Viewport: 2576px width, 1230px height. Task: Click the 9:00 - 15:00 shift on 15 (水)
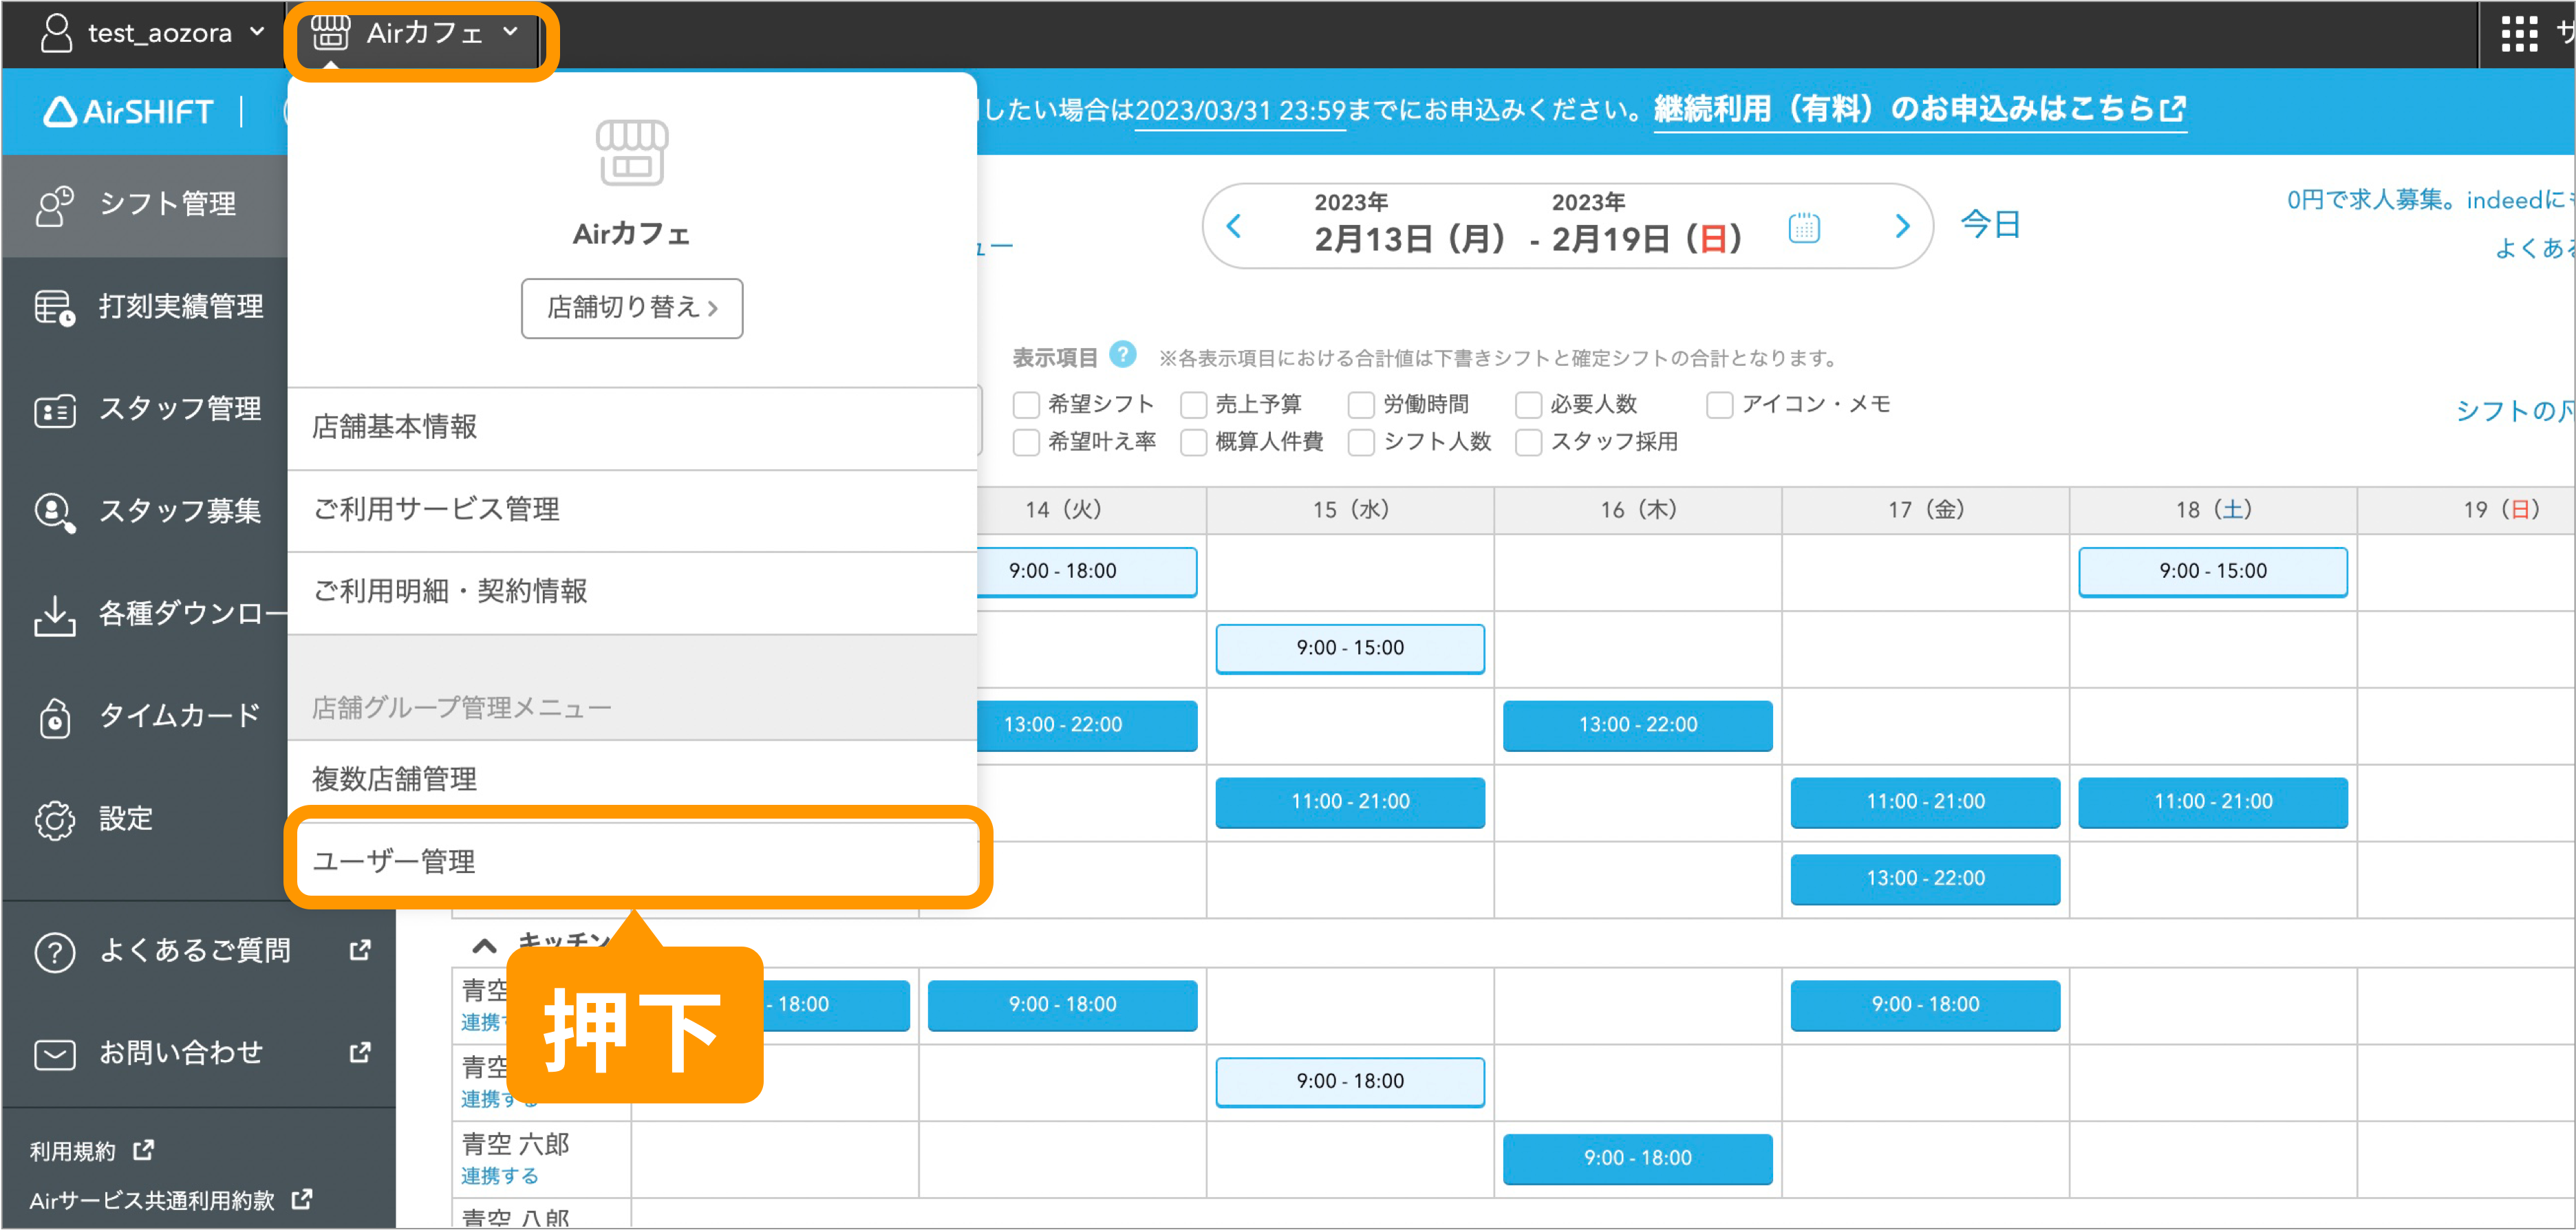coord(1350,648)
